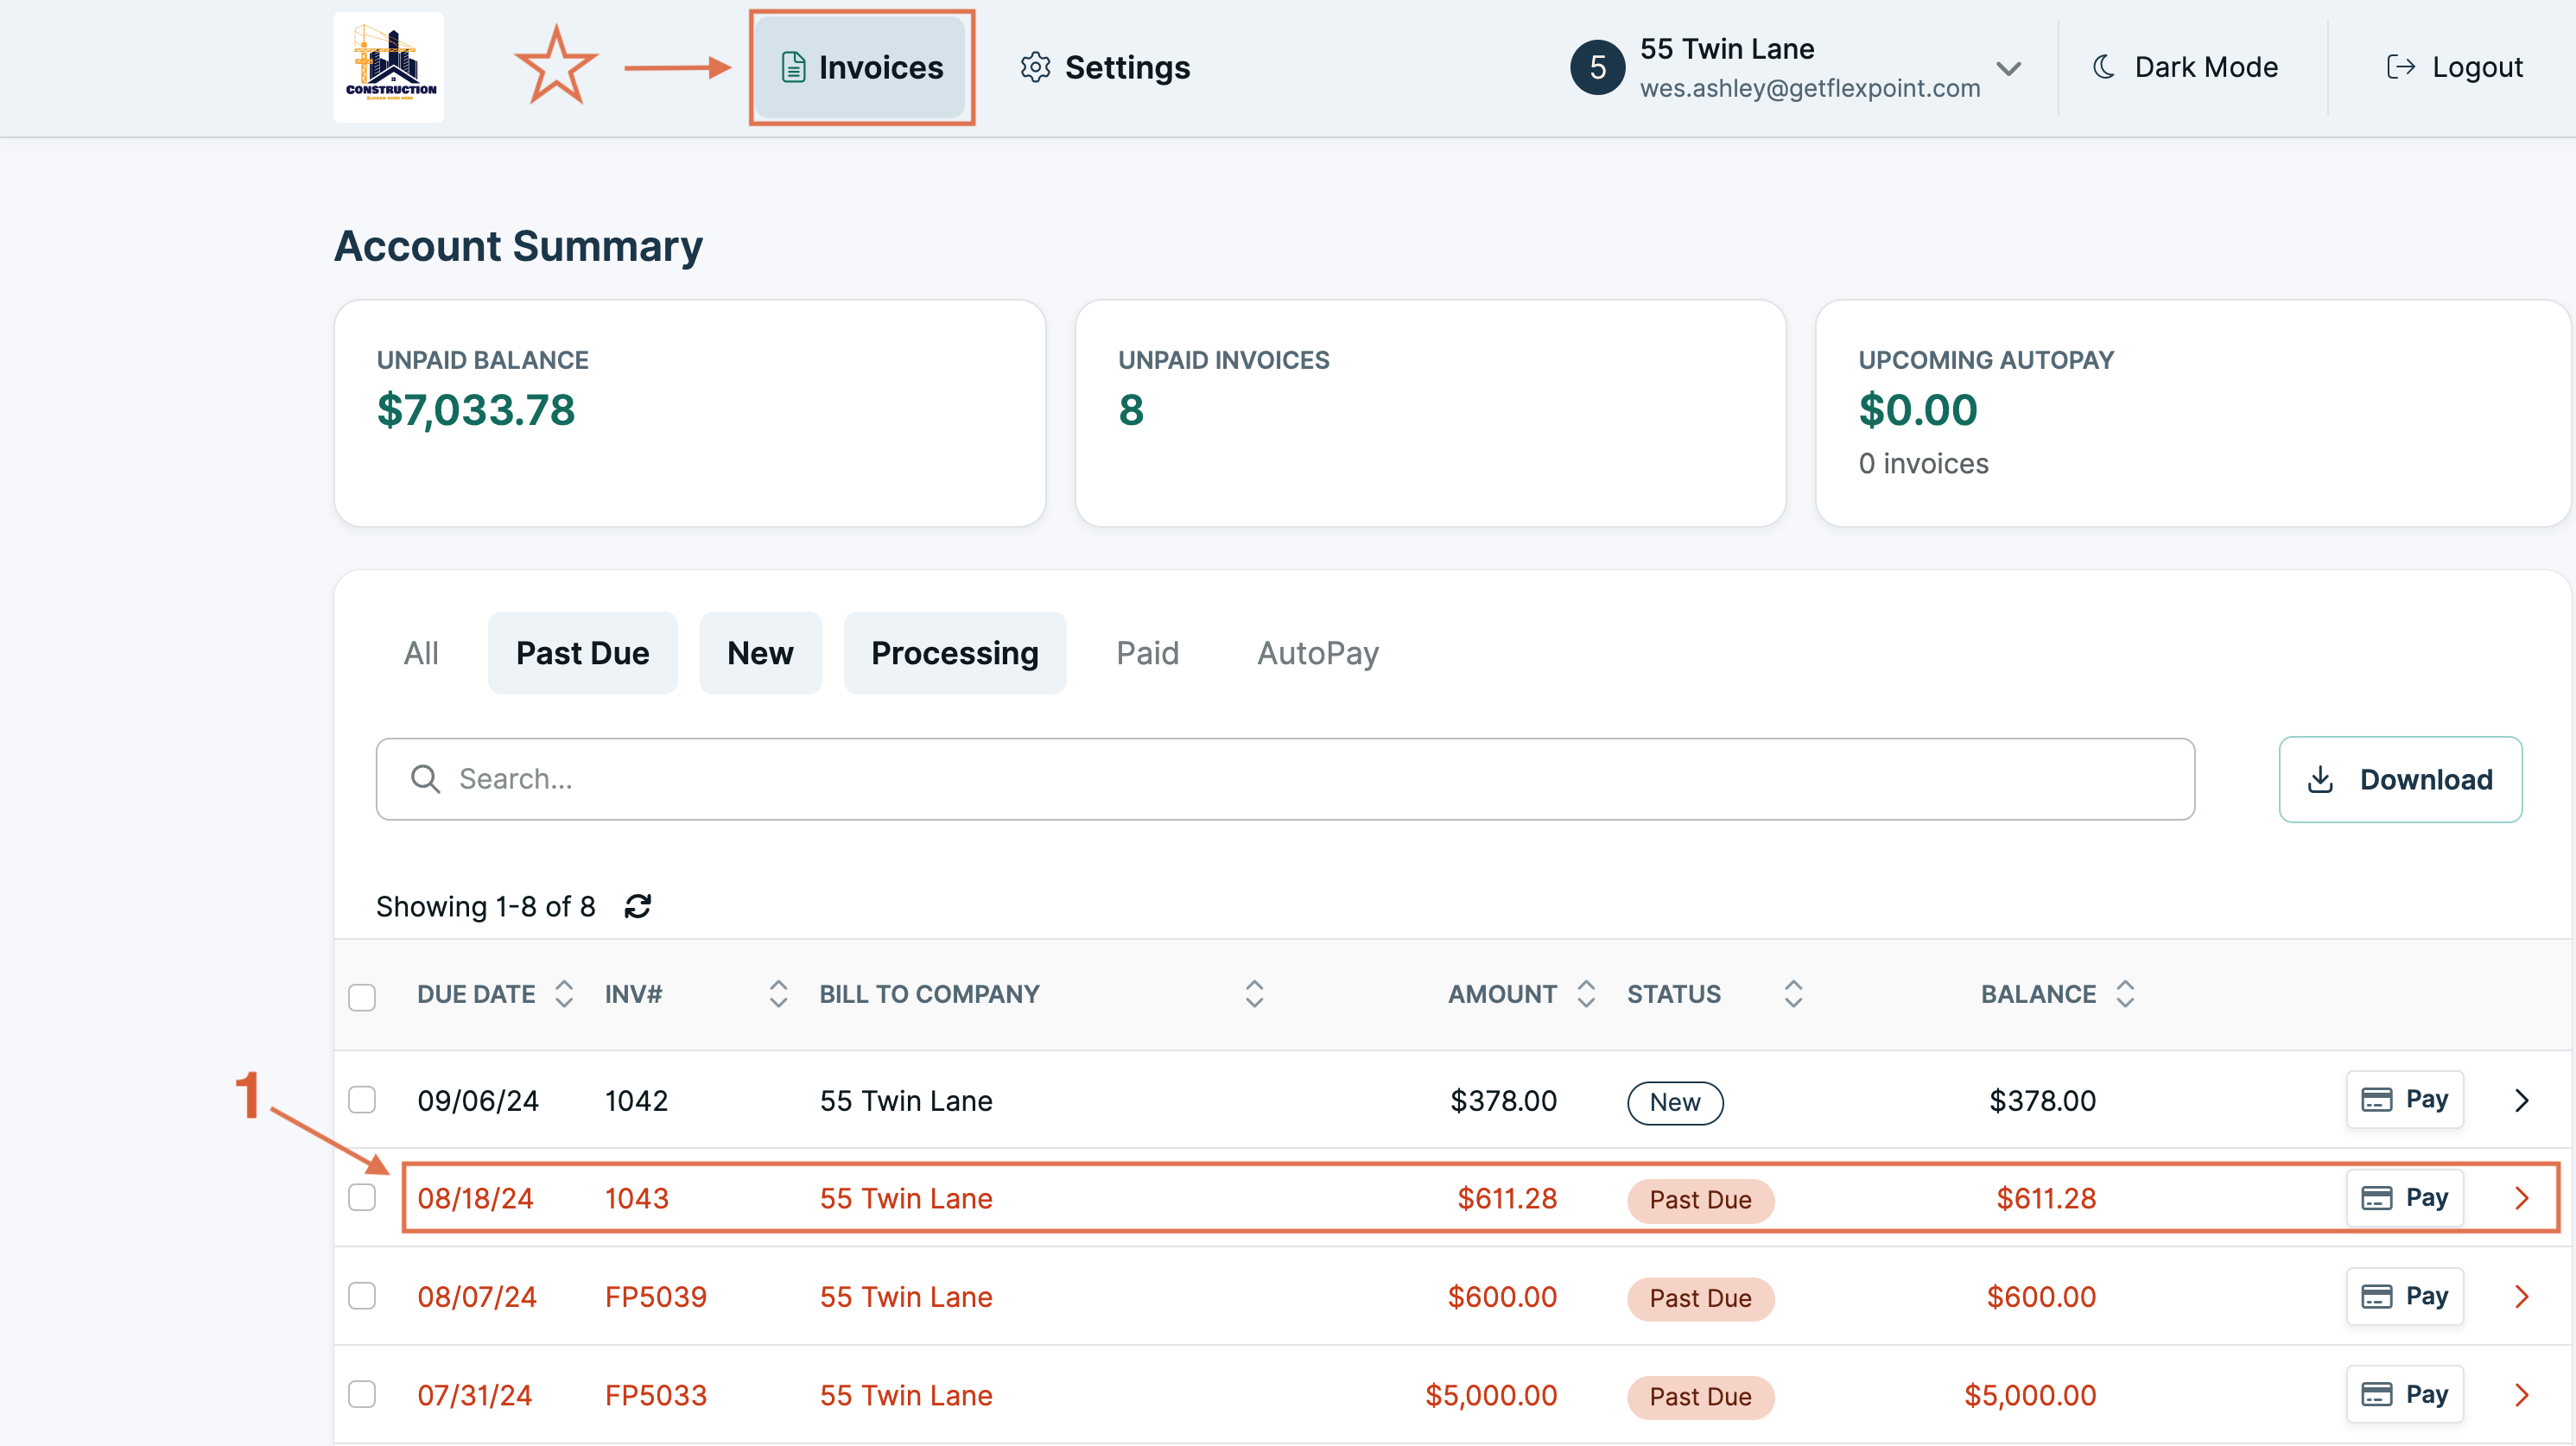Click the avatar badge showing 5

[1597, 67]
